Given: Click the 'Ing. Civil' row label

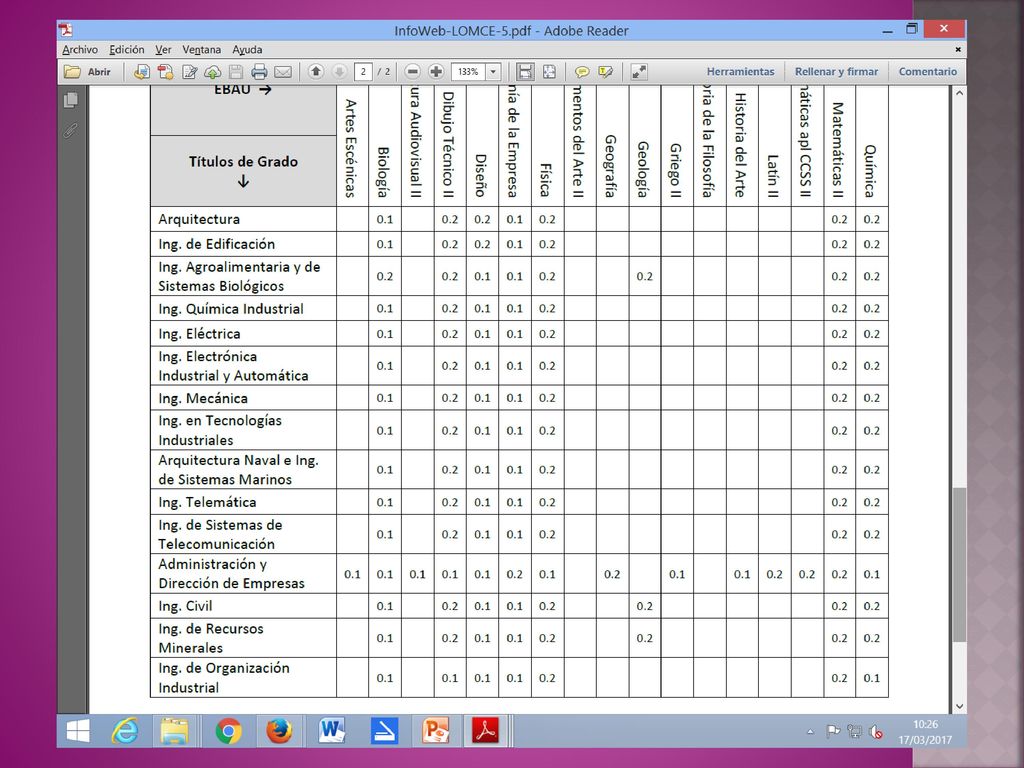Looking at the screenshot, I should pyautogui.click(x=185, y=606).
